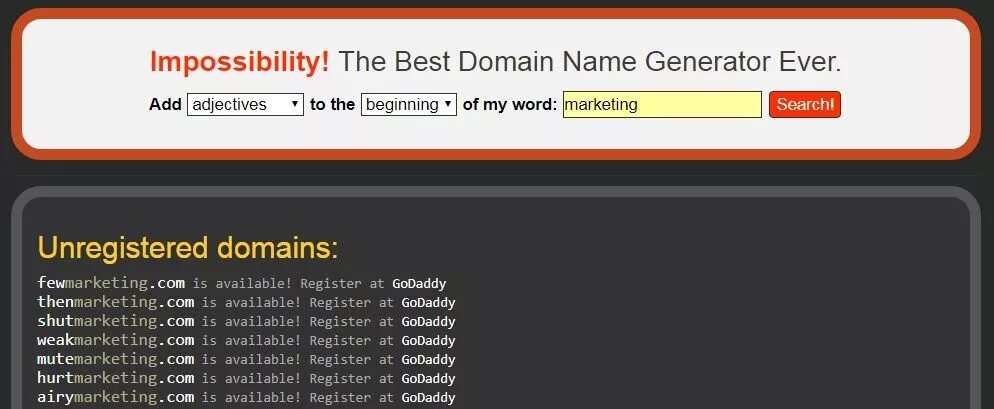Select the hurtmarketing.com domain text
The width and height of the screenshot is (994, 409).
pyautogui.click(x=115, y=378)
